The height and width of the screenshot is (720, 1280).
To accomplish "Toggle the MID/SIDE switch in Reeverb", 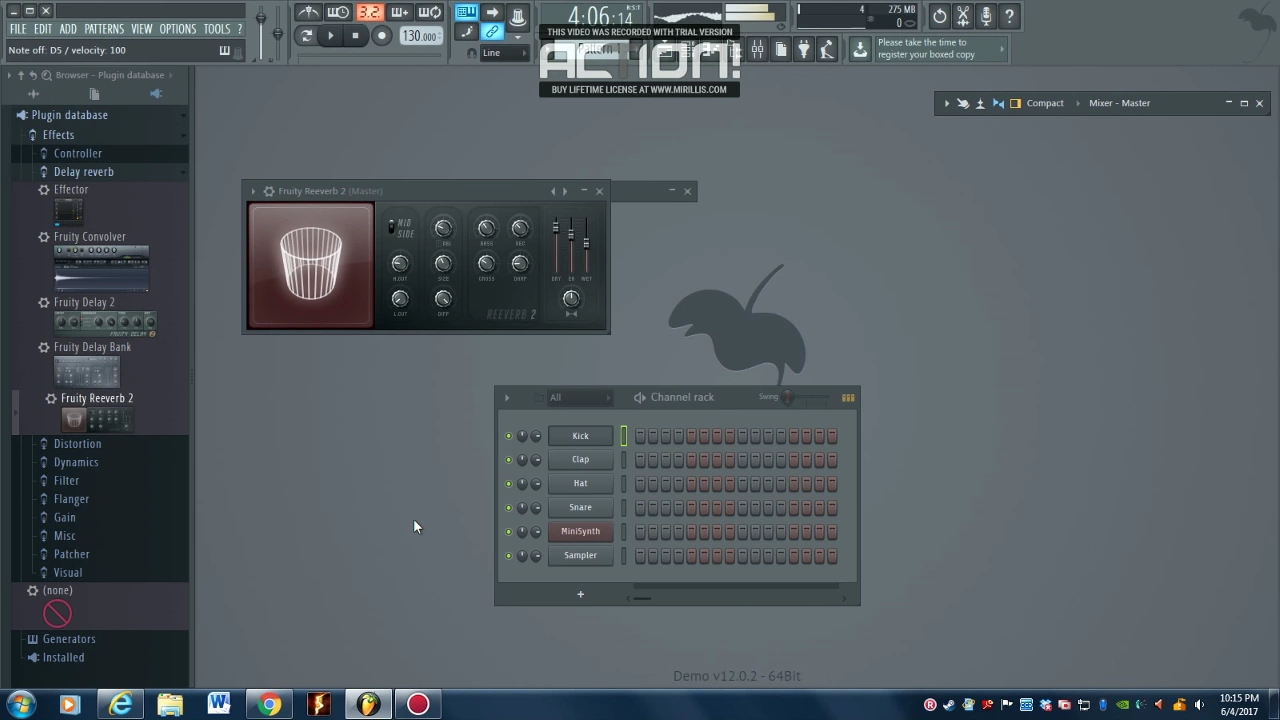I will (x=391, y=227).
